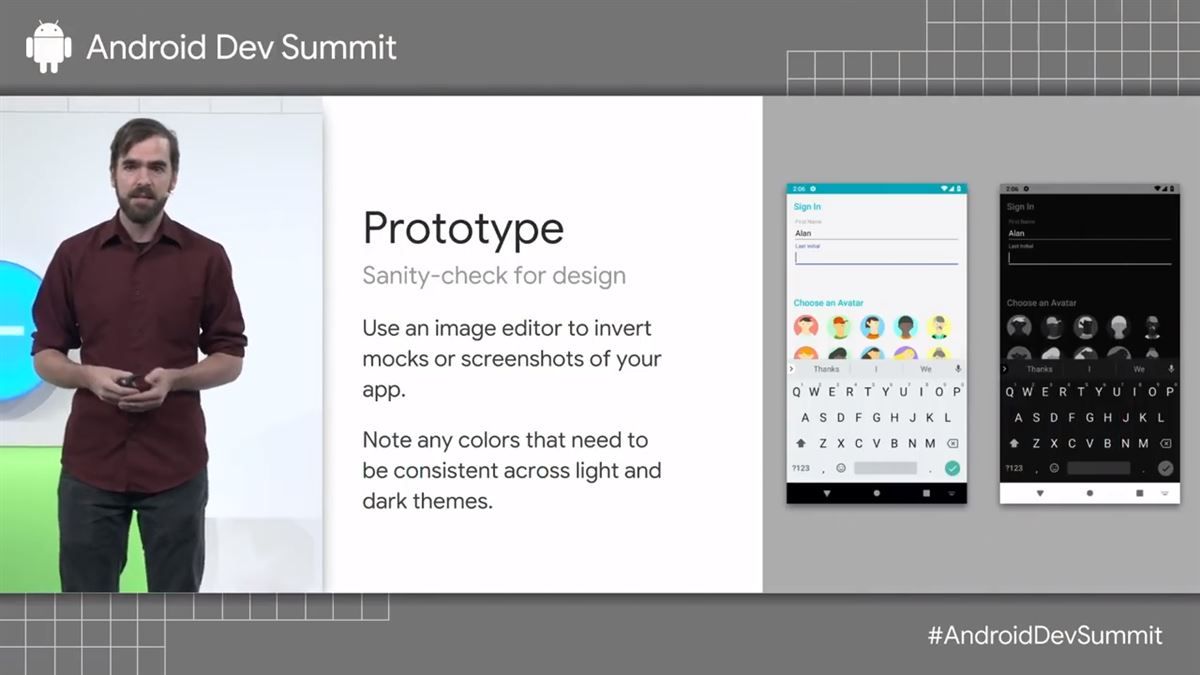
Task: Expand the suggestion strip chevron on the light keyboard
Action: point(791,368)
